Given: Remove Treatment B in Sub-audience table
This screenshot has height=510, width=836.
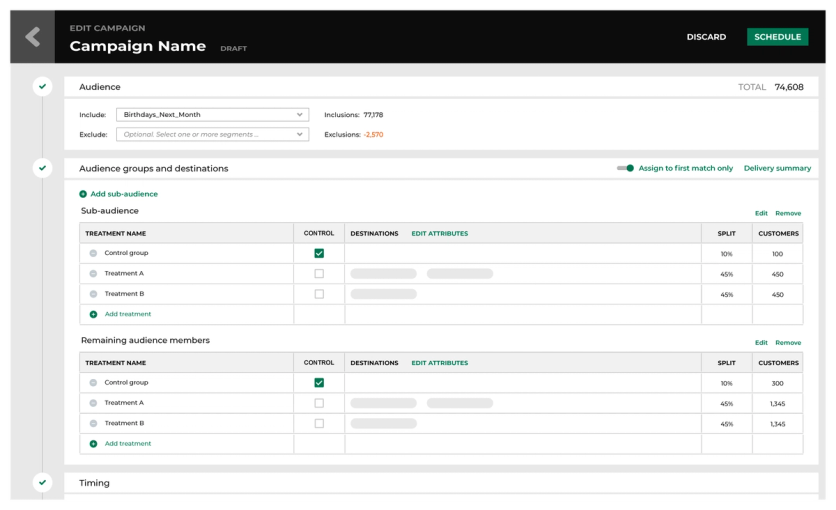Looking at the screenshot, I should point(93,294).
